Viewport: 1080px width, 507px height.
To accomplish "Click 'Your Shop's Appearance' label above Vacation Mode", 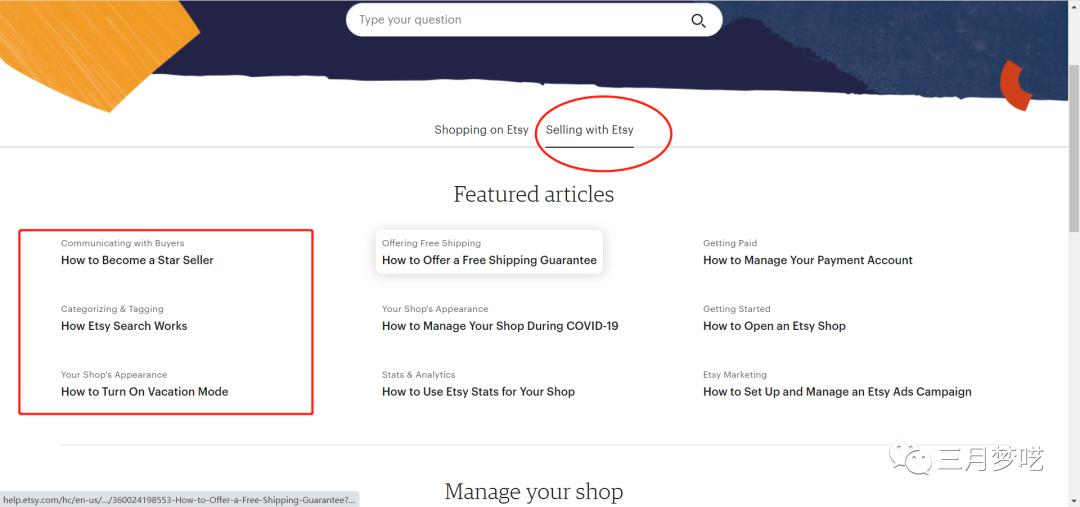I will 114,375.
